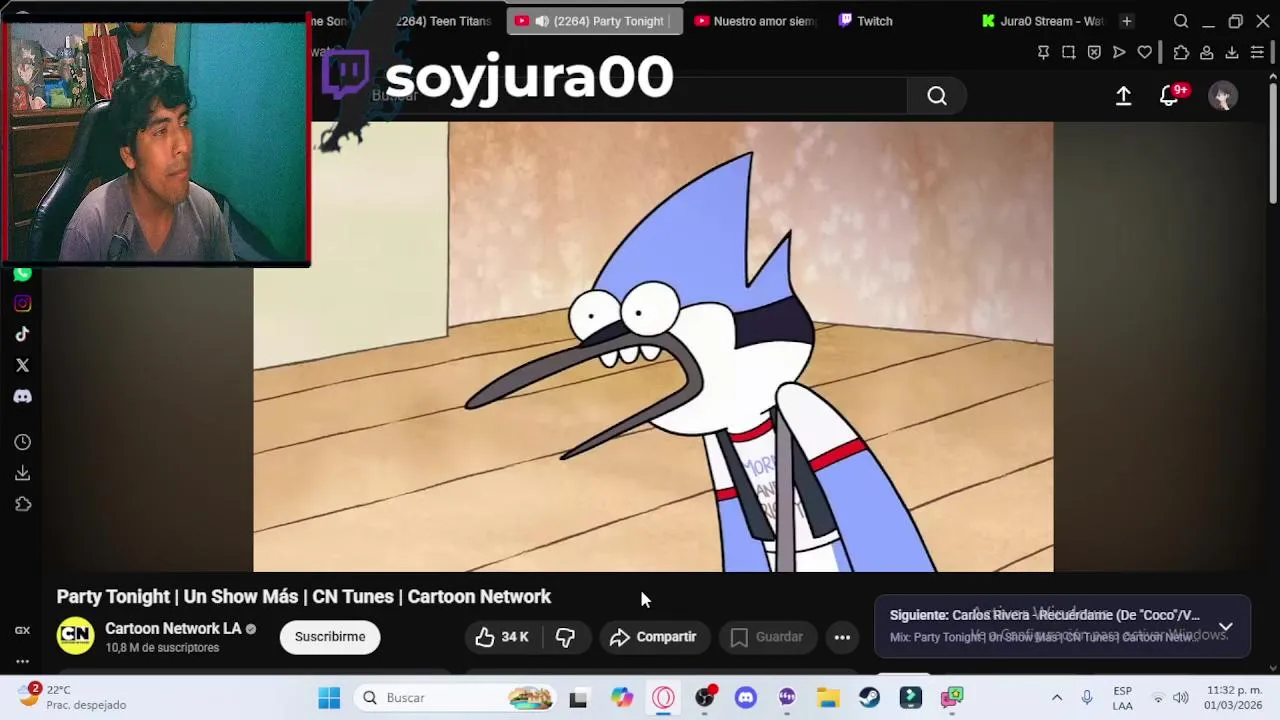Image resolution: width=1280 pixels, height=720 pixels.
Task: Open File Explorer from the taskbar
Action: (x=828, y=698)
